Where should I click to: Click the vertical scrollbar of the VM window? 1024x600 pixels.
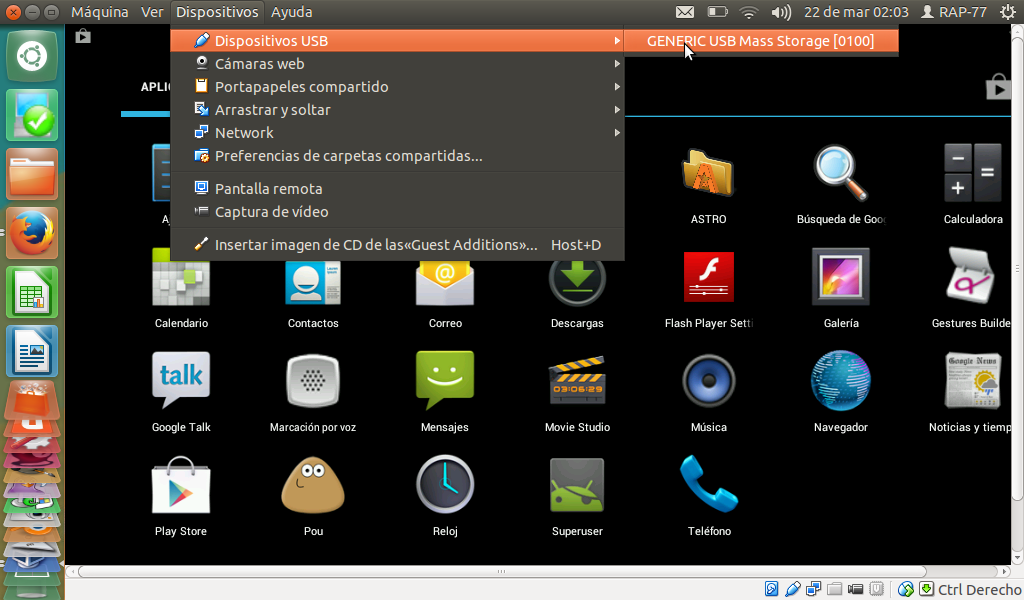[1017, 268]
